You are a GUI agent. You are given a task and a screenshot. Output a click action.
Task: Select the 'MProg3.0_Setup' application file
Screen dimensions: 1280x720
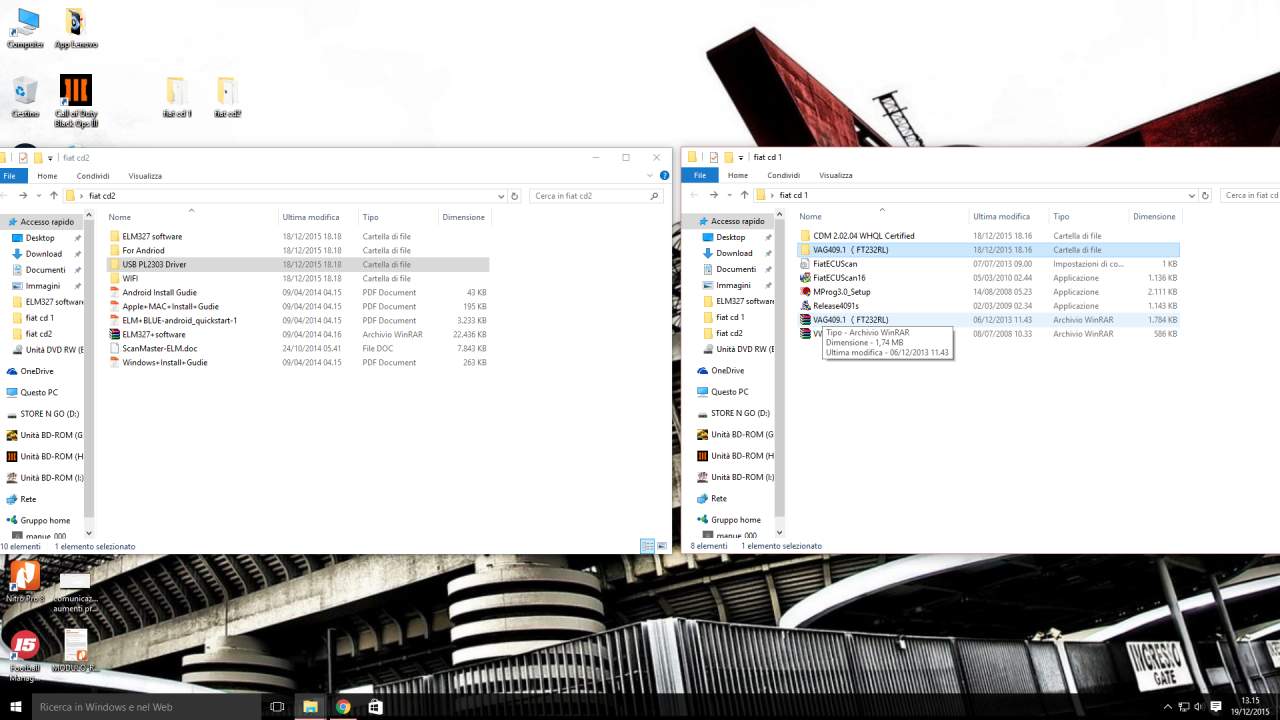click(988, 292)
